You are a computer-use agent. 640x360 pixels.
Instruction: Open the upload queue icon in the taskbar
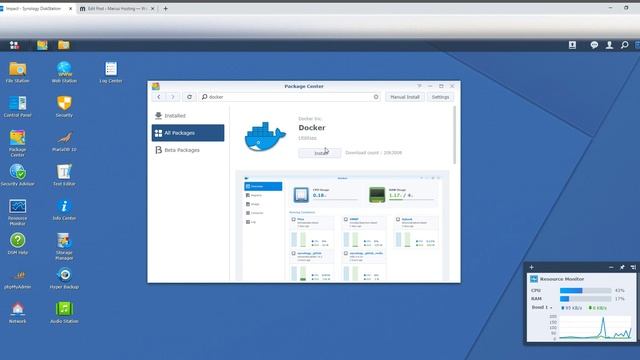pos(572,45)
